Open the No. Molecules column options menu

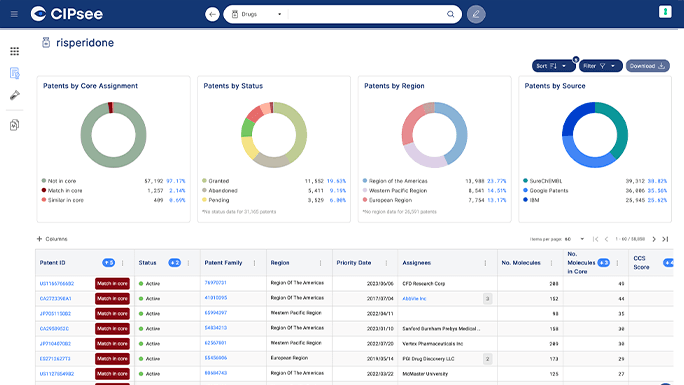tap(551, 263)
